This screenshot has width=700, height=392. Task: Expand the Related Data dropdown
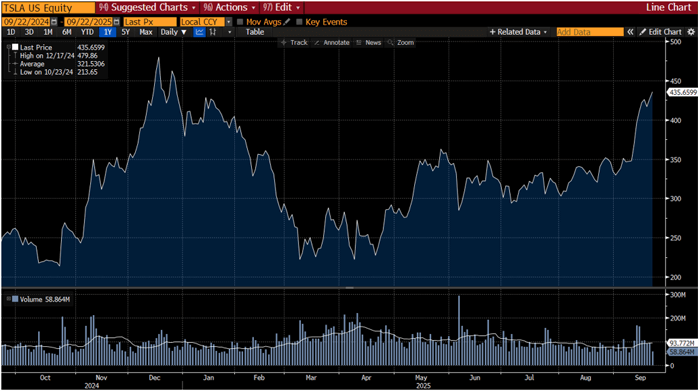(x=518, y=32)
